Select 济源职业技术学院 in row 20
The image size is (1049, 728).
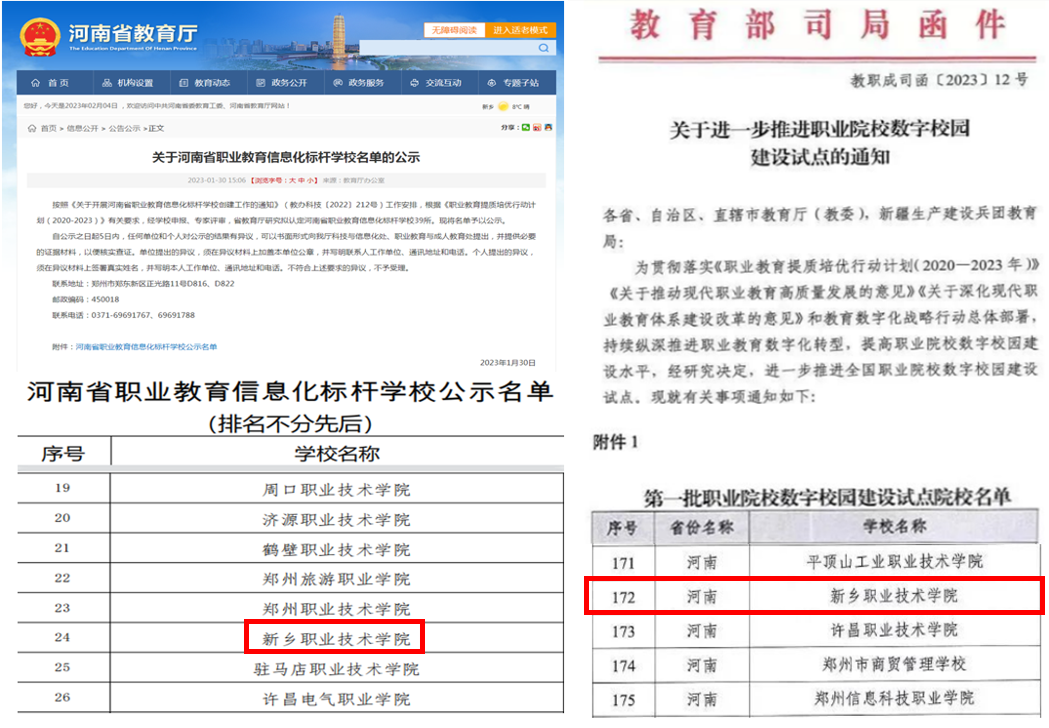point(337,520)
